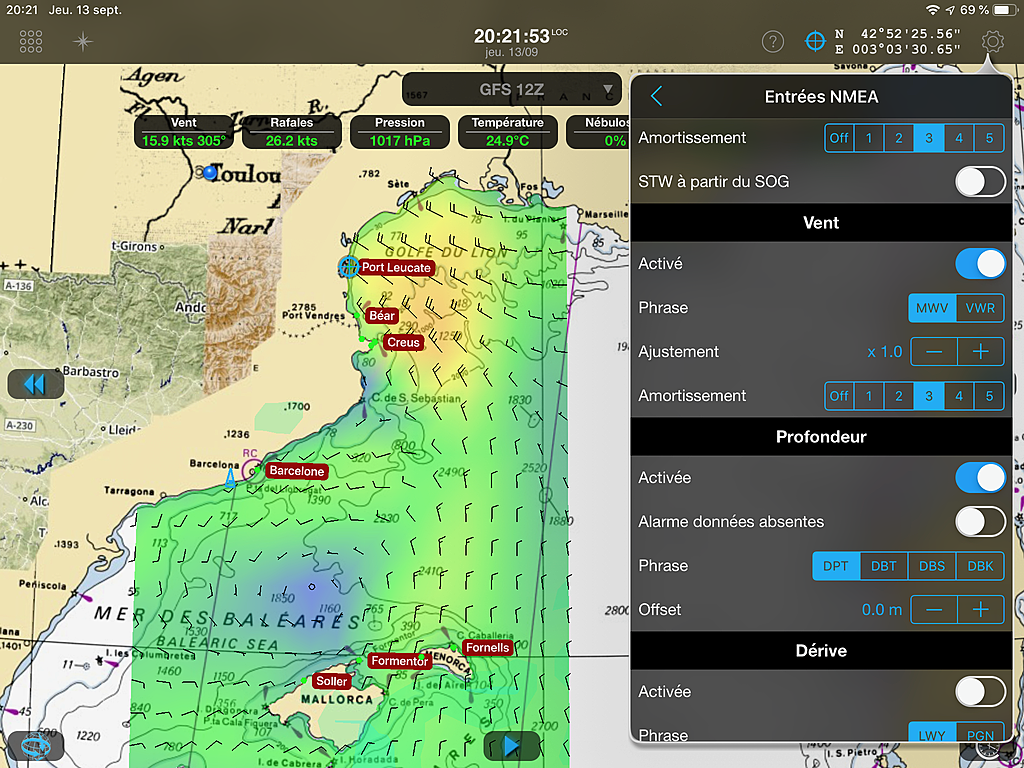
Task: Tap the 20:21:53 clock display
Action: [x=512, y=35]
